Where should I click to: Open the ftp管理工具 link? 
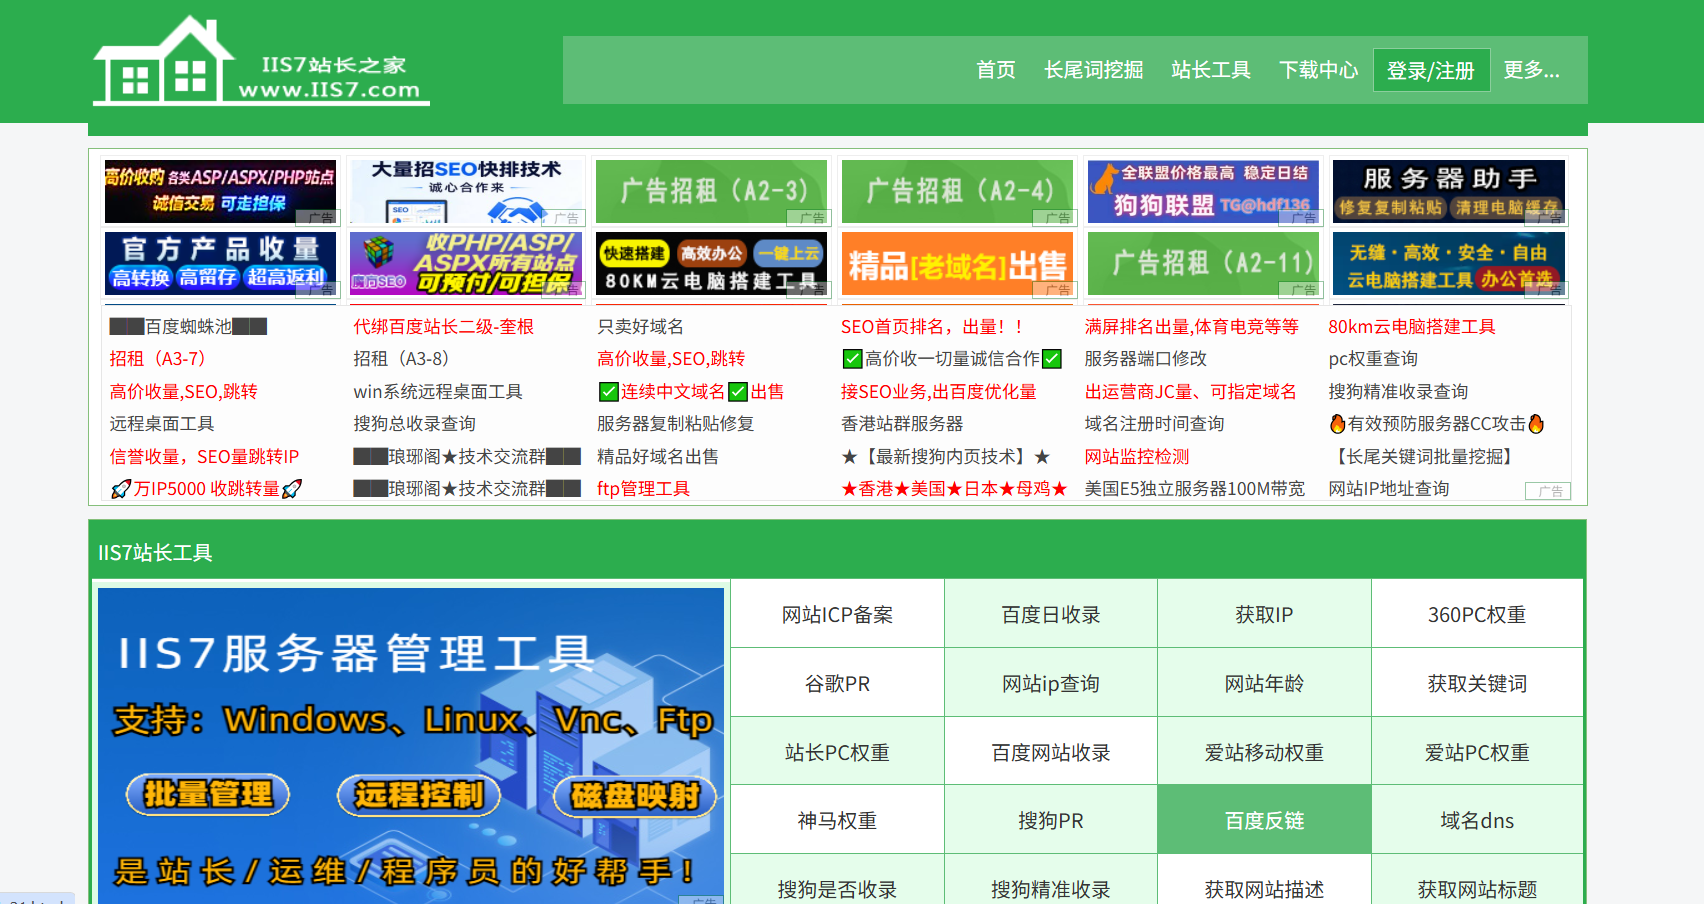(x=641, y=489)
